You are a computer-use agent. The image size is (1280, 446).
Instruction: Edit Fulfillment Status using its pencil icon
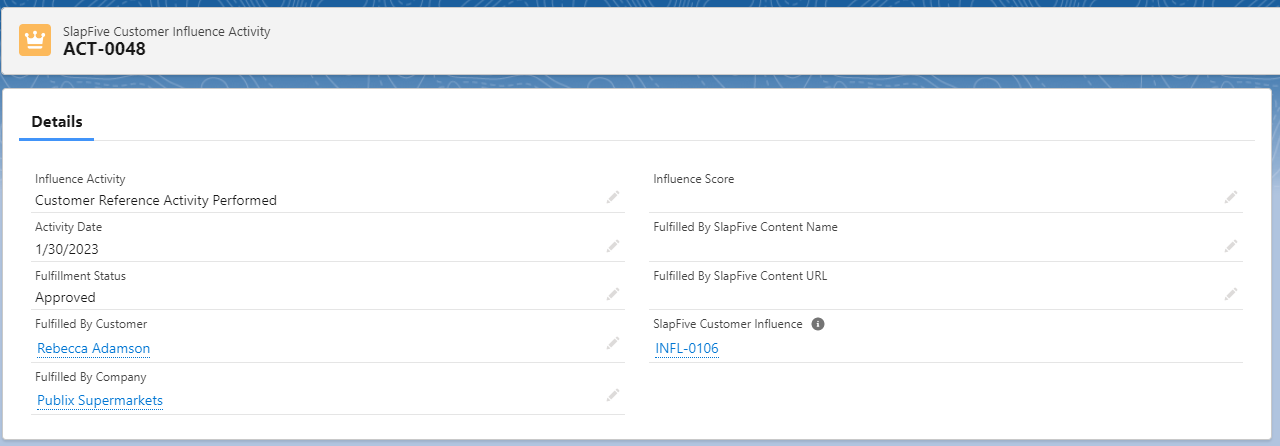pyautogui.click(x=613, y=294)
